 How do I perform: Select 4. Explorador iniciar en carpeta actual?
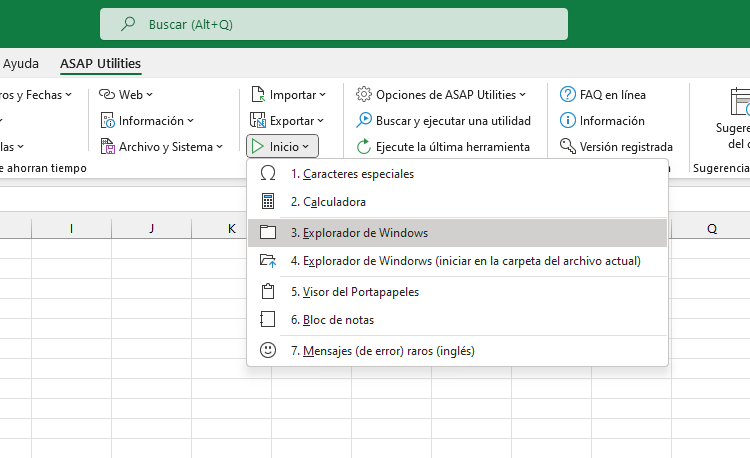point(457,261)
